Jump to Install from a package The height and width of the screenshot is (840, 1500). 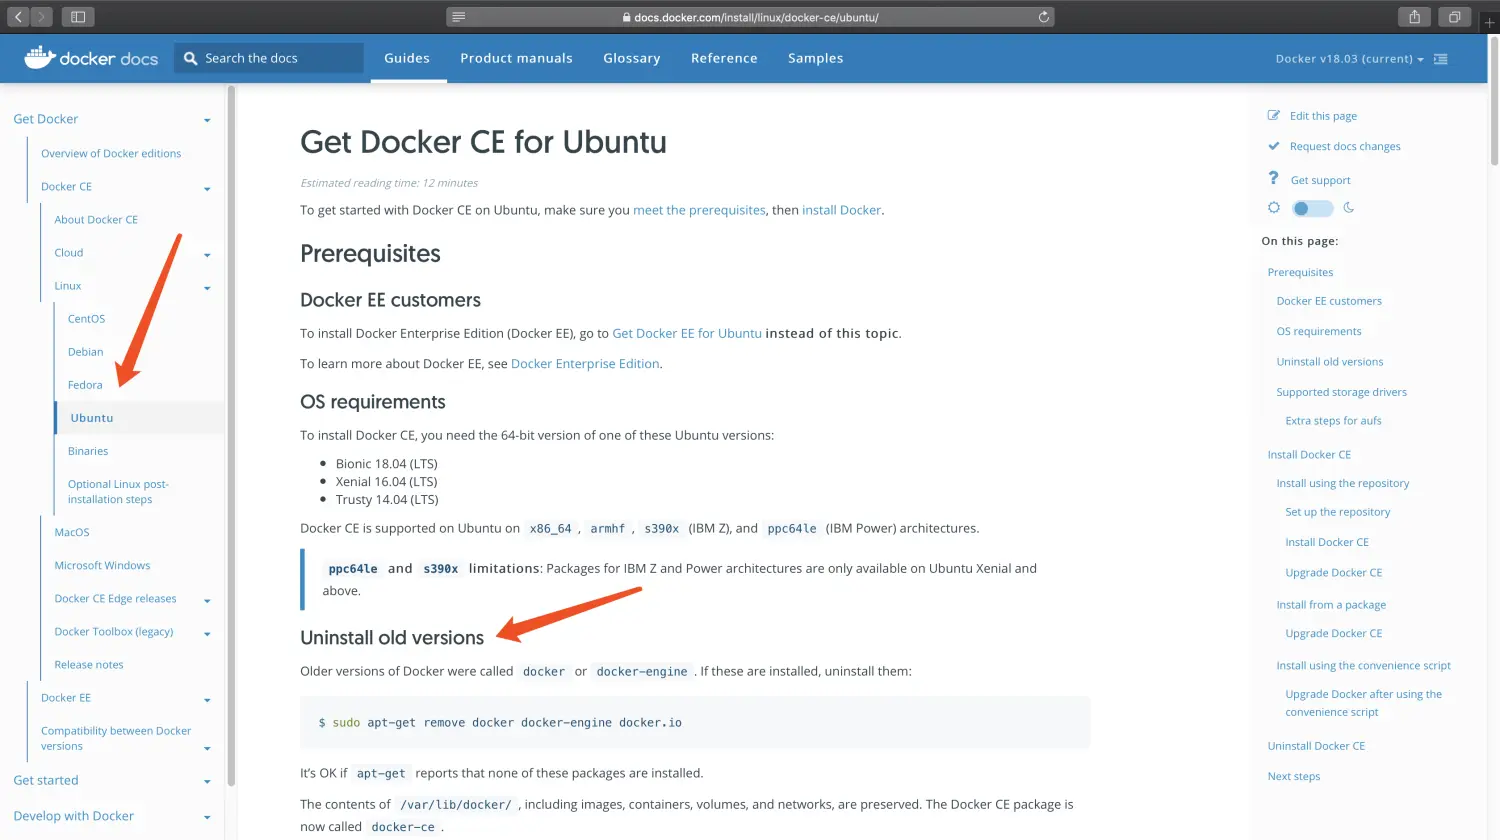pos(1331,604)
